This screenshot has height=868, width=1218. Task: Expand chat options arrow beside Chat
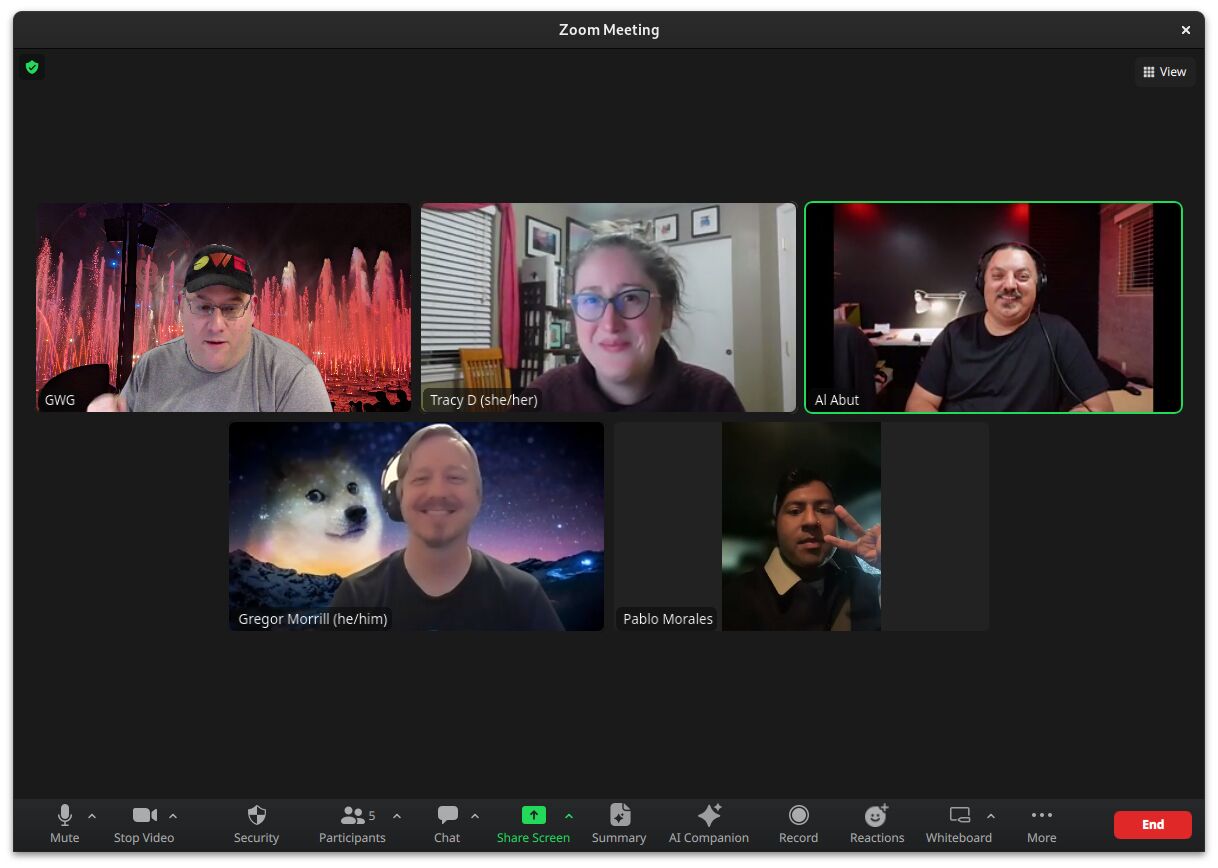[475, 816]
